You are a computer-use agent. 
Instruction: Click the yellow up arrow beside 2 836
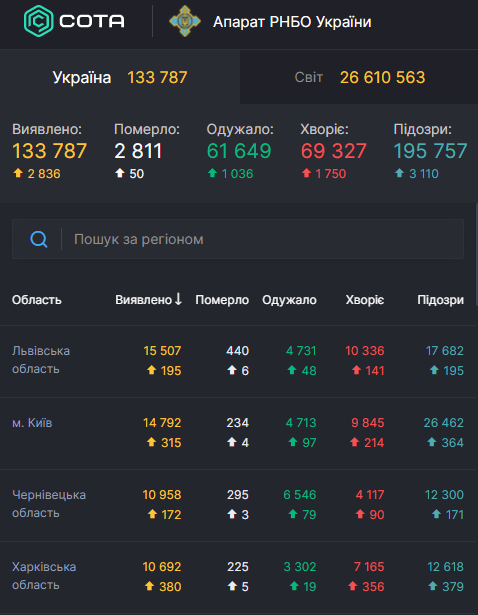[18, 173]
